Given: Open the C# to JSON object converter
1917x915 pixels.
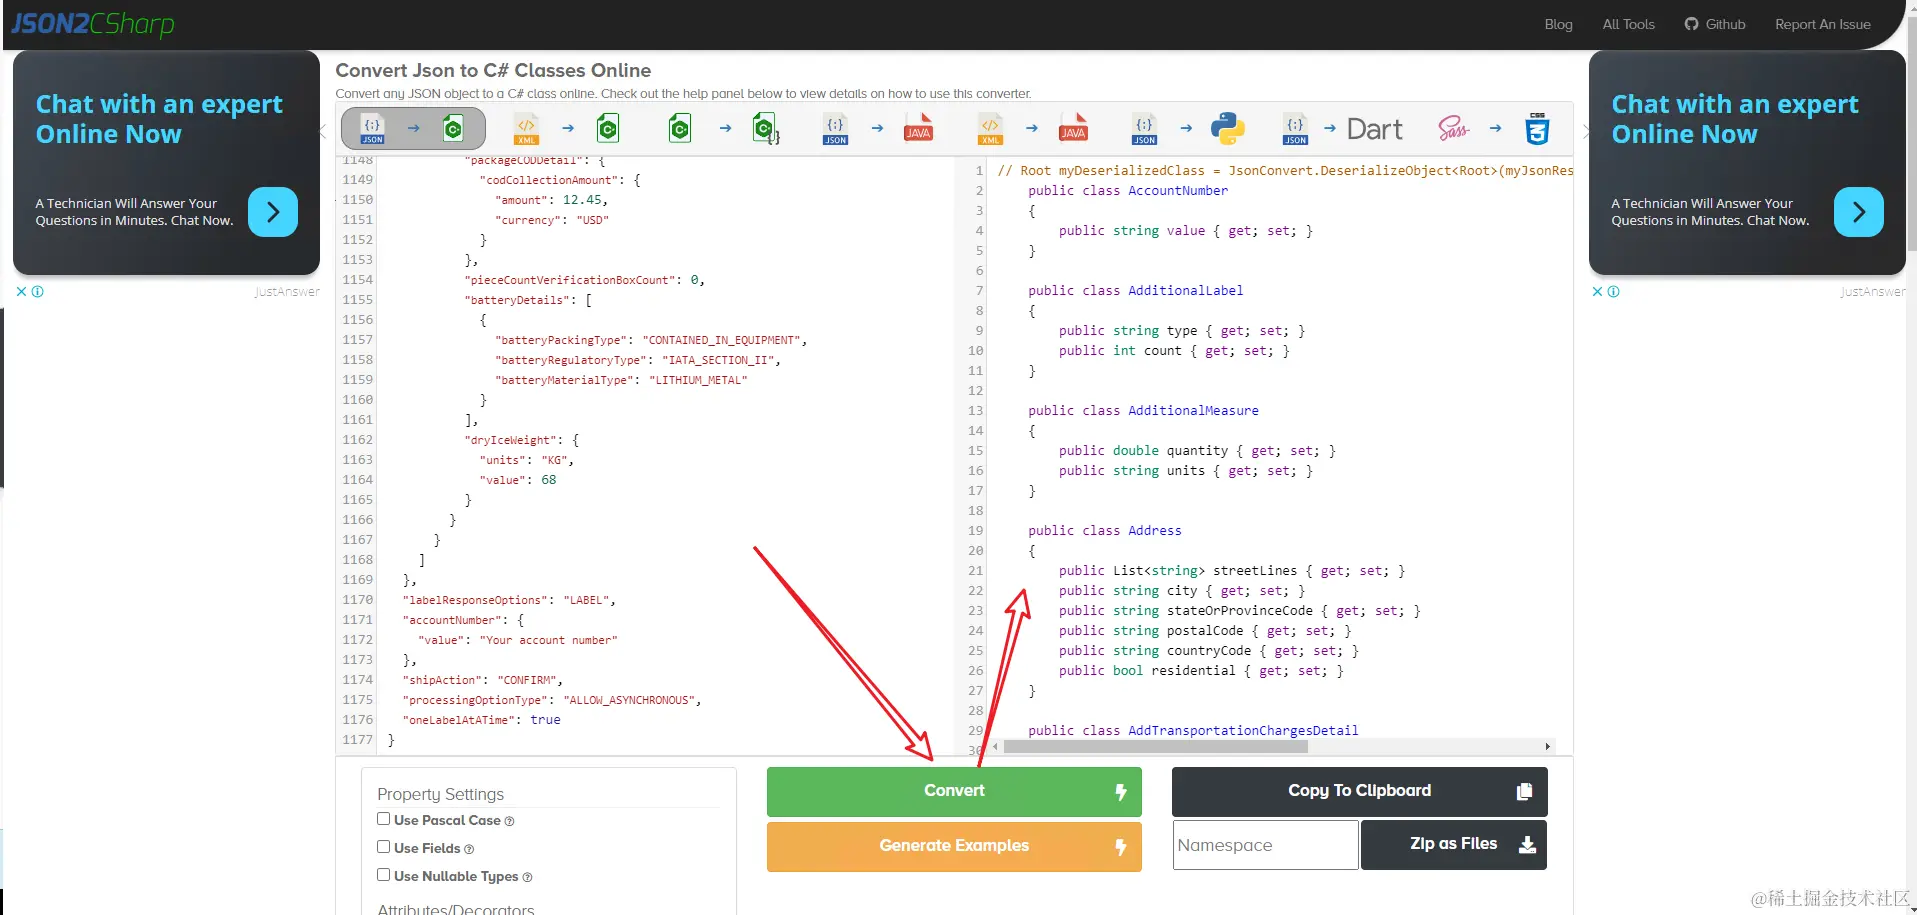Looking at the screenshot, I should 724,128.
